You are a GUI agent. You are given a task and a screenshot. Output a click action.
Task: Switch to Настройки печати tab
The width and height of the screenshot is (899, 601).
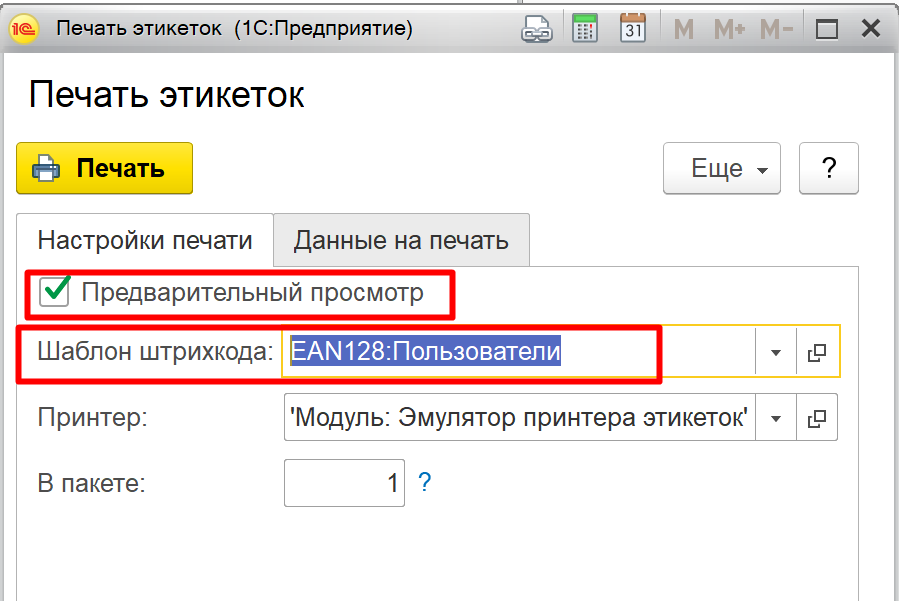coord(144,240)
